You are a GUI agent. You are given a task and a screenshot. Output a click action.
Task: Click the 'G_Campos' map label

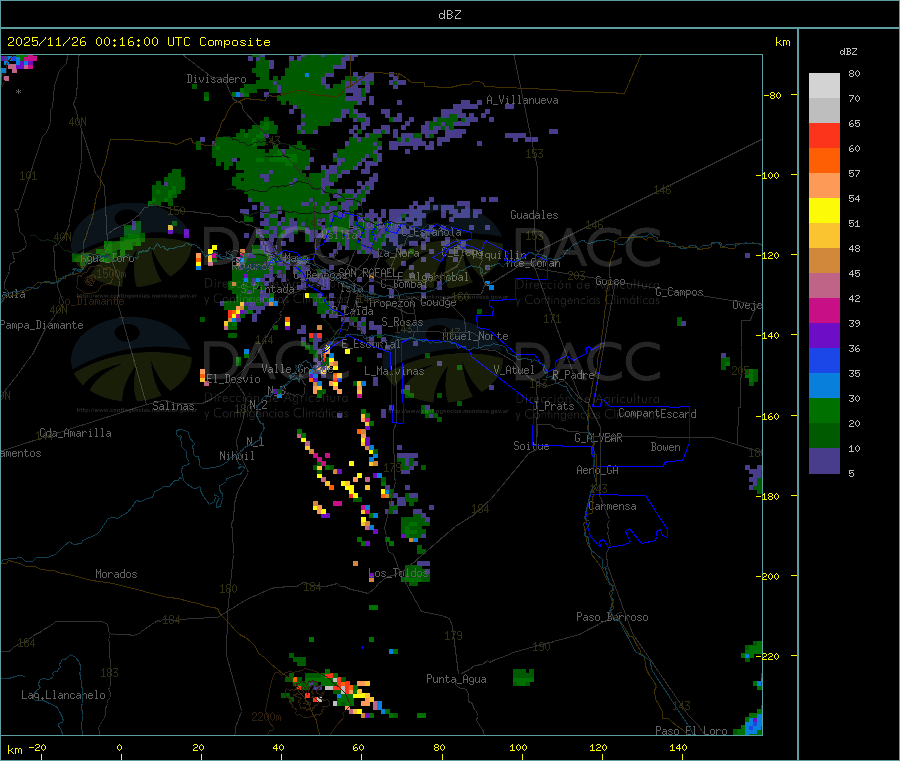(679, 292)
